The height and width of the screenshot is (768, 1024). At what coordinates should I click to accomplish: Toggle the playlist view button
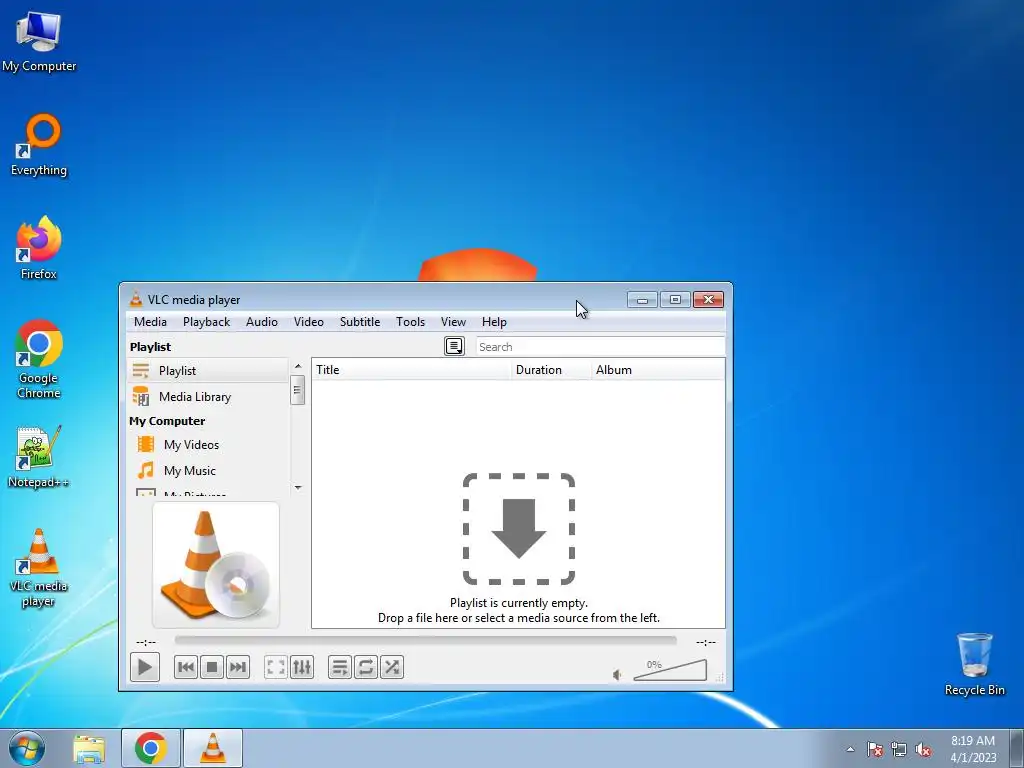340,667
